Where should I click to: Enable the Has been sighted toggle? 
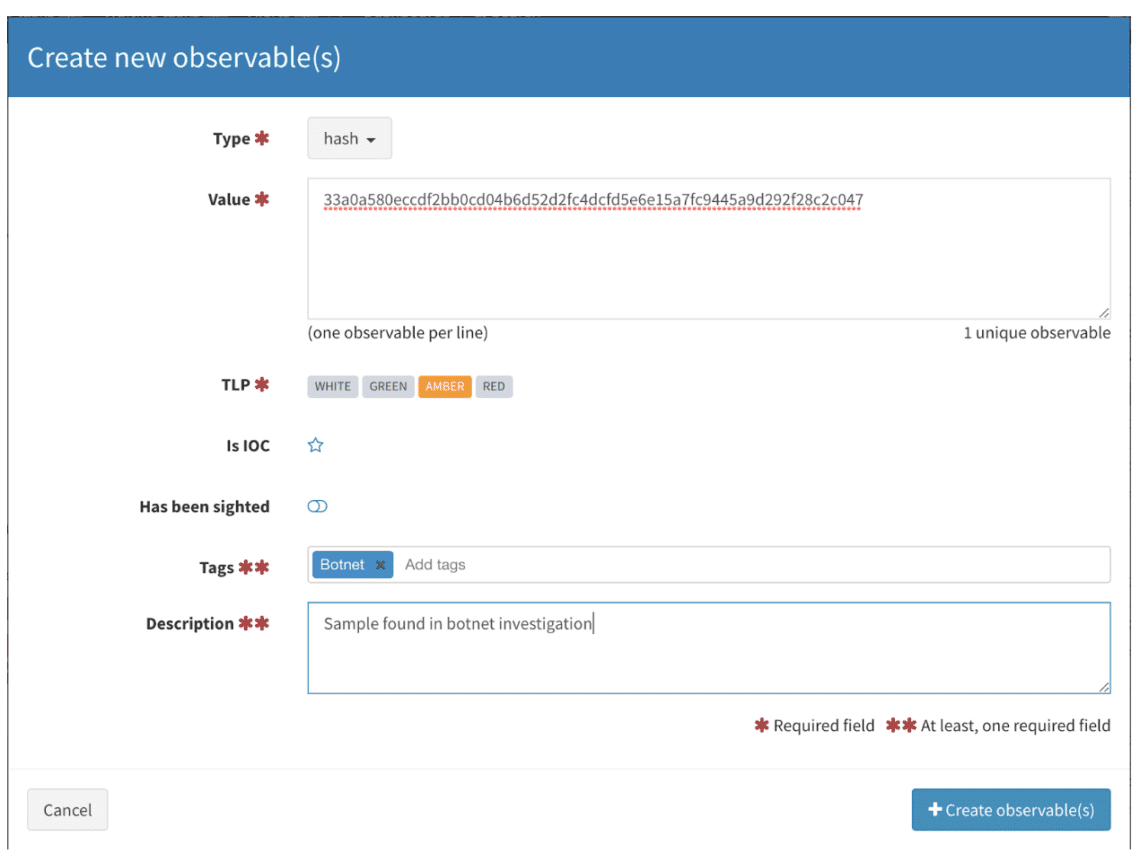317,506
